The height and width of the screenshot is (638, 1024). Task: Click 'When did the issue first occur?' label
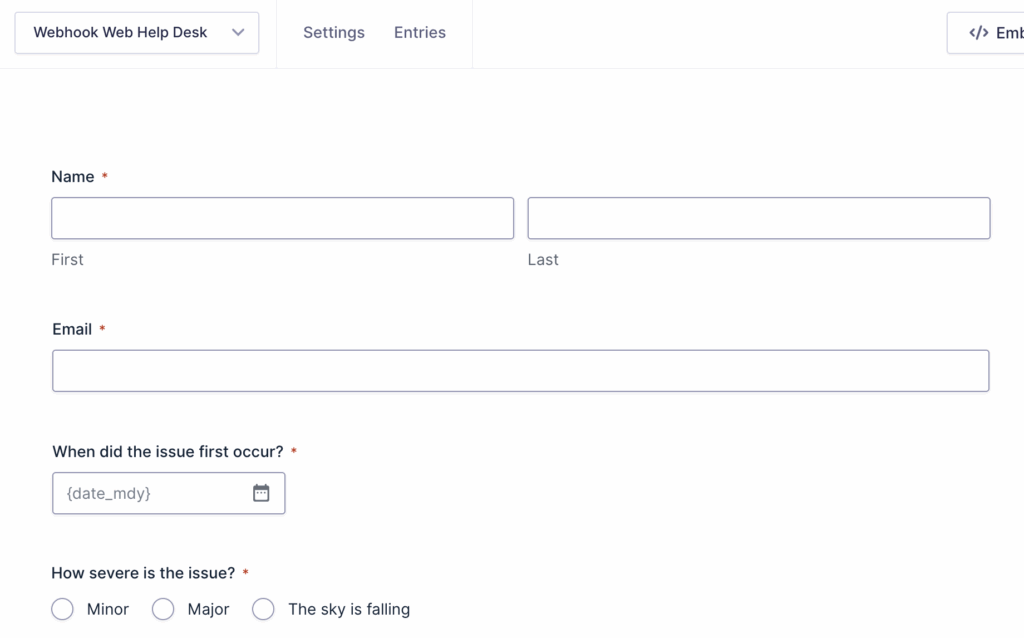(168, 452)
